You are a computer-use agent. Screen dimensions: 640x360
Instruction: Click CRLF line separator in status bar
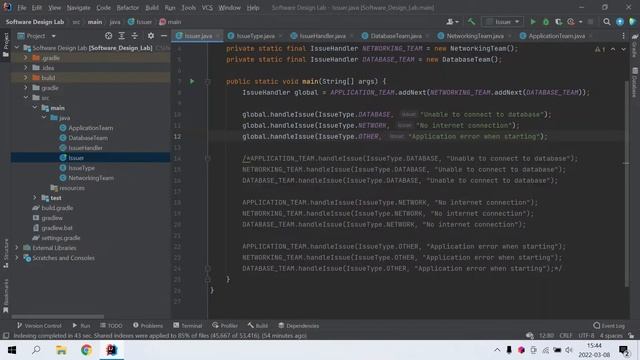point(566,336)
